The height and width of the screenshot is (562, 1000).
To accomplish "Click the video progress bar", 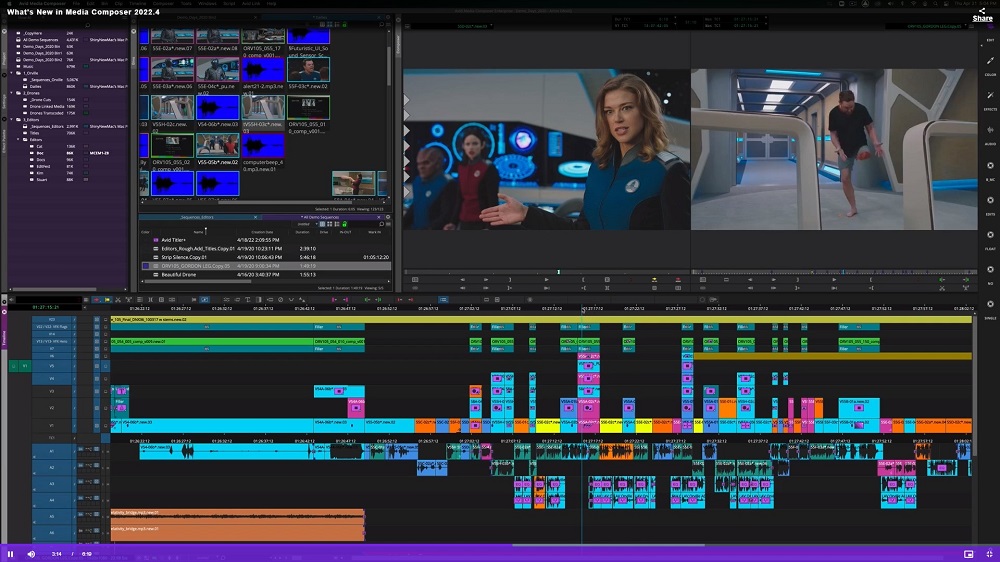I will 500,545.
